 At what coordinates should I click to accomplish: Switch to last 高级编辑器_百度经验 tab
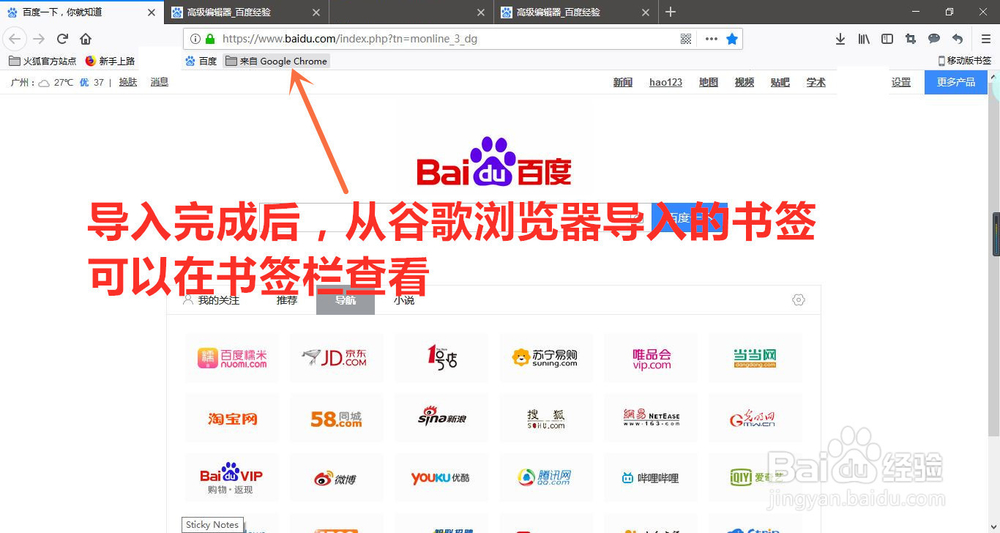point(576,12)
